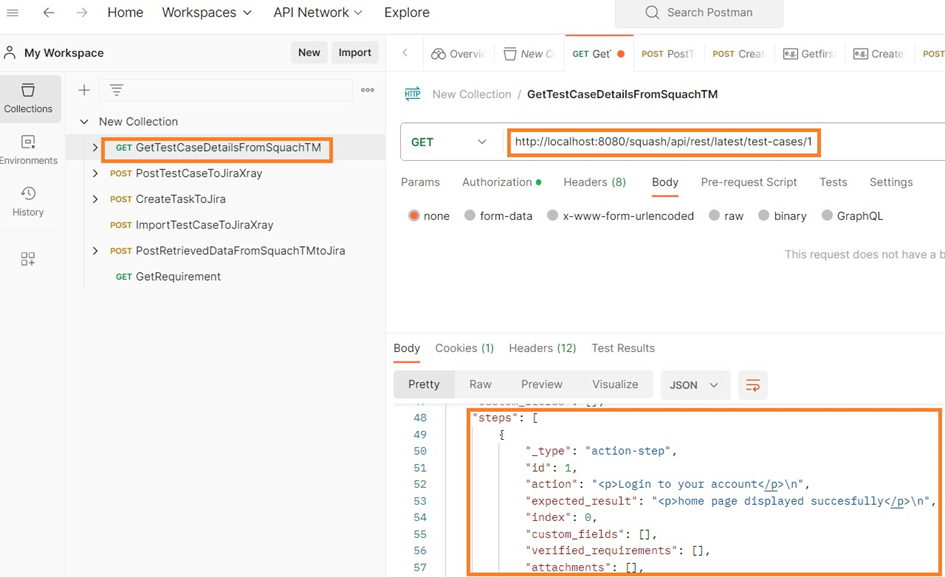The image size is (945, 577).
Task: Click the text wrap icon beside JSON dropdown
Action: click(x=752, y=384)
